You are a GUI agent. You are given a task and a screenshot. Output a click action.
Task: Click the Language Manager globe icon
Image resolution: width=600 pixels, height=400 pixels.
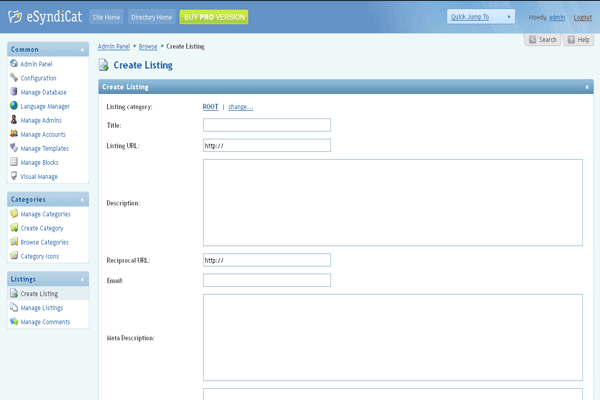14,106
